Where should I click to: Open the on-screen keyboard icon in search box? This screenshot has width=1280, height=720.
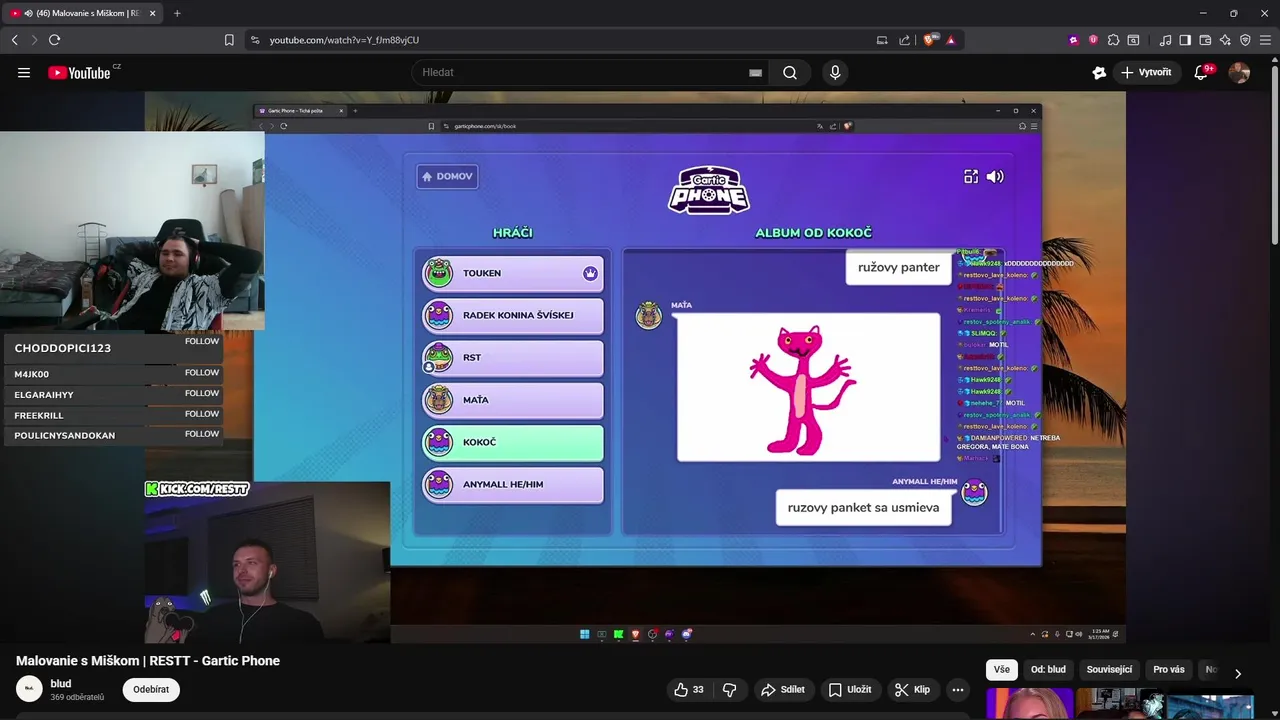pyautogui.click(x=755, y=72)
